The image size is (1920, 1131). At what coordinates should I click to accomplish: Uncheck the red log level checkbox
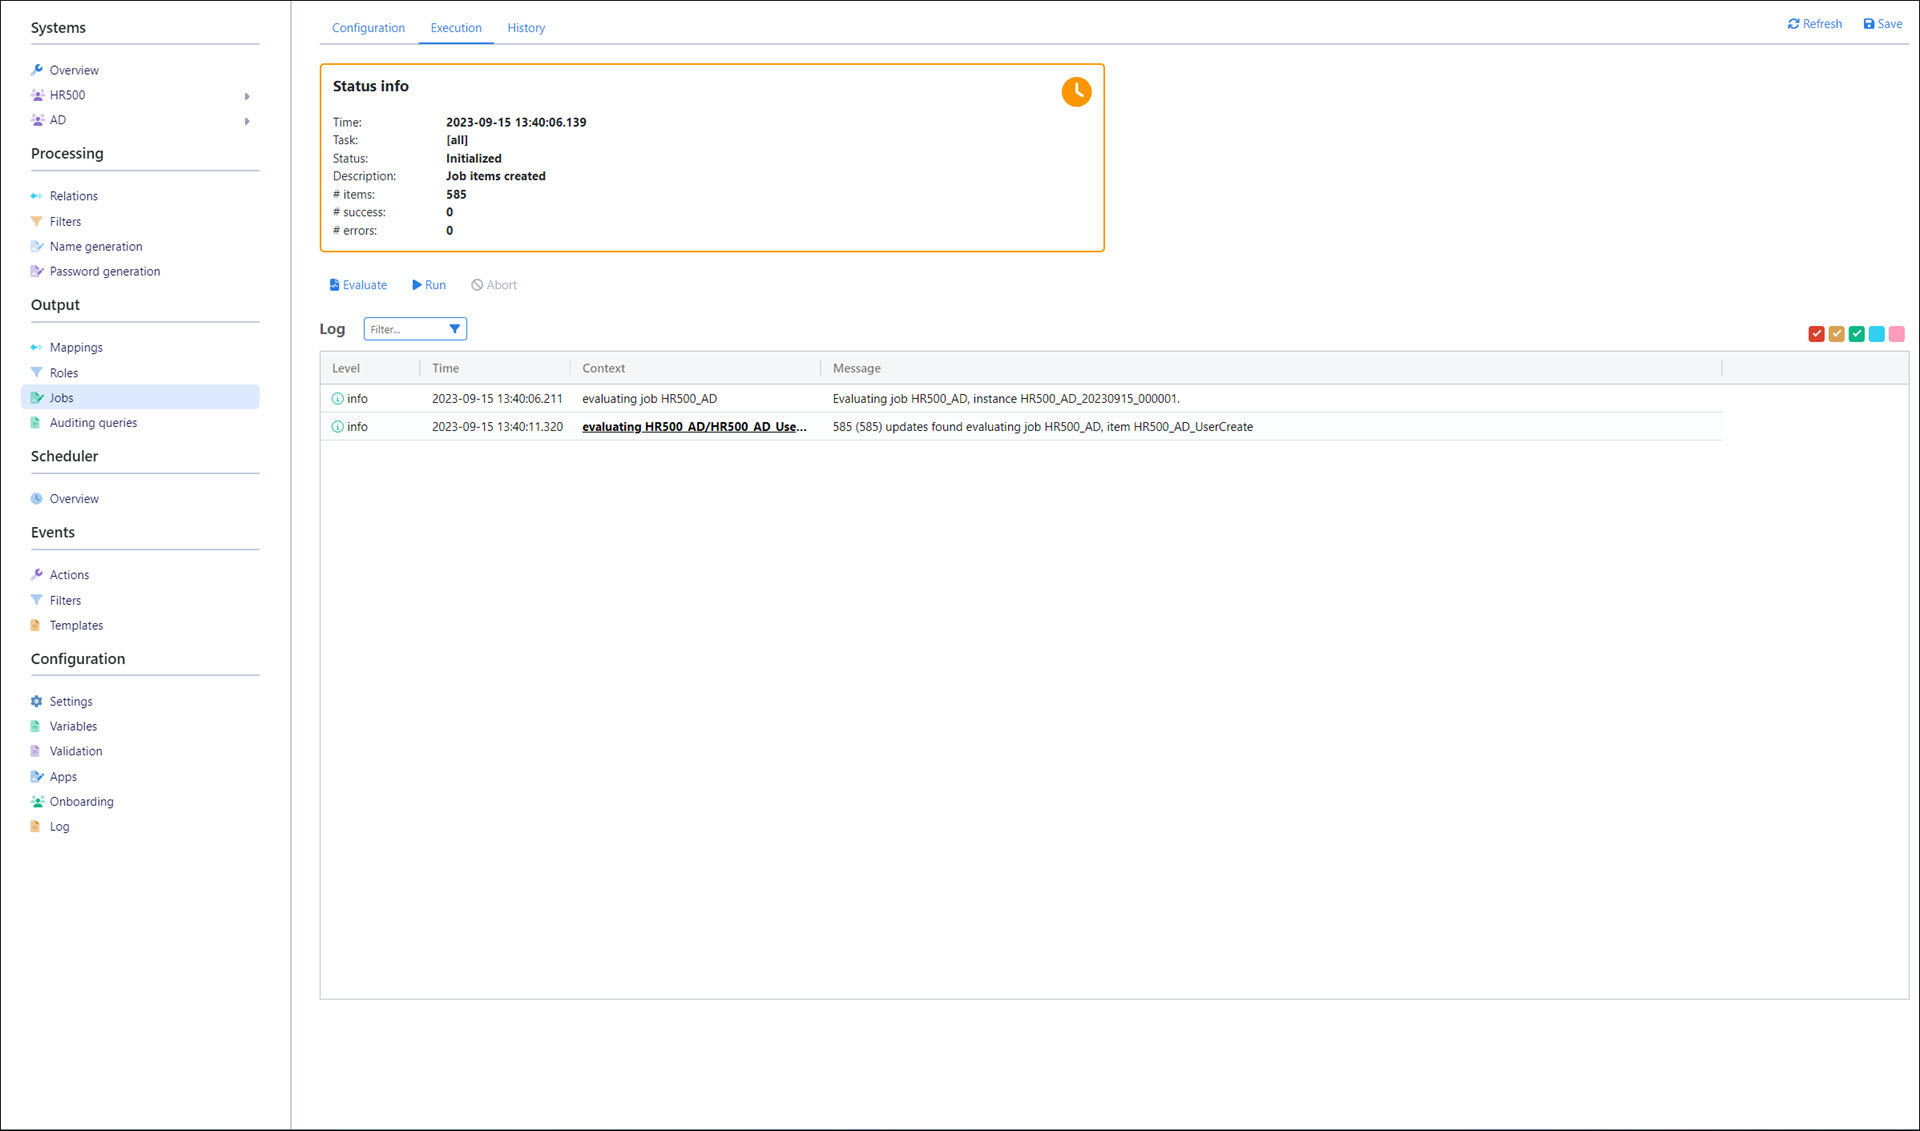(x=1816, y=334)
